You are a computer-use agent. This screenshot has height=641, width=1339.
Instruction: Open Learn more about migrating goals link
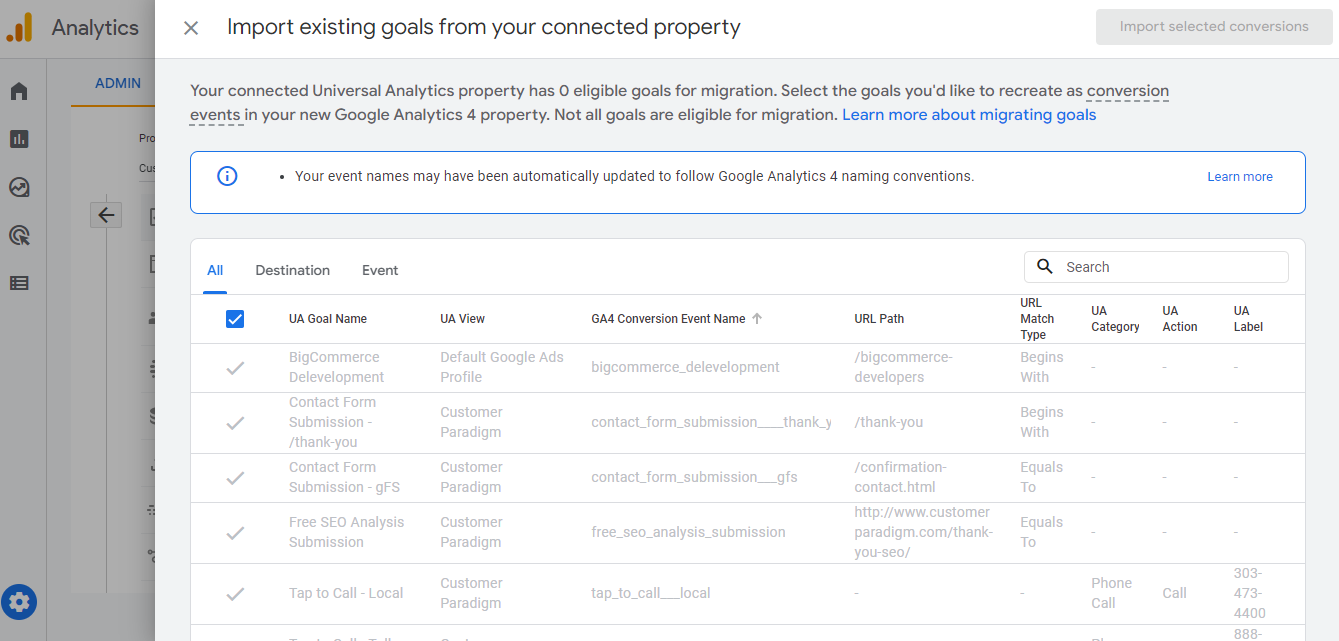click(x=968, y=115)
